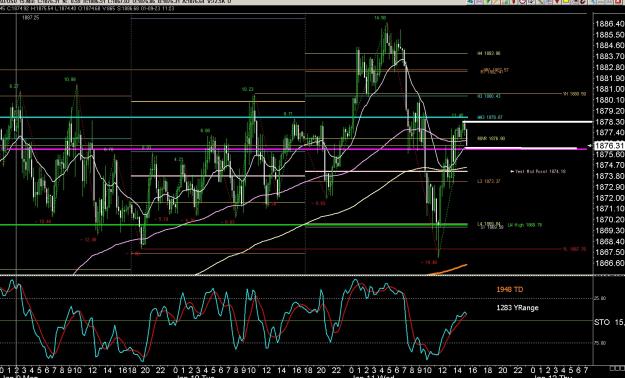Click the 10.66 swing high label

70,80
